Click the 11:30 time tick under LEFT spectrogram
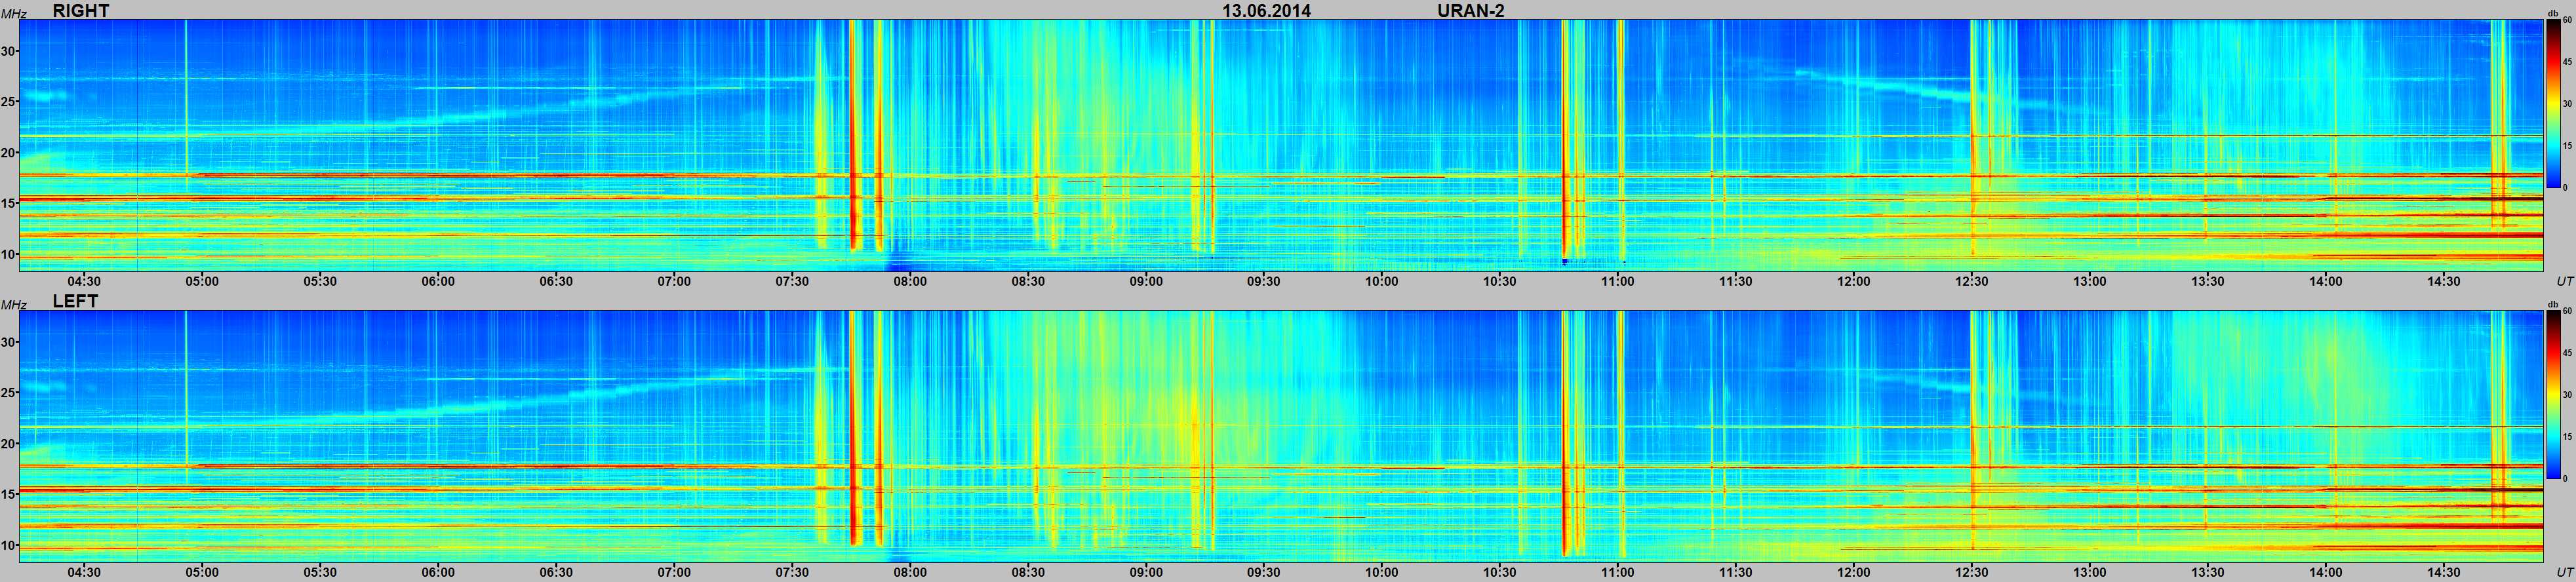The image size is (2576, 582). (x=1736, y=572)
